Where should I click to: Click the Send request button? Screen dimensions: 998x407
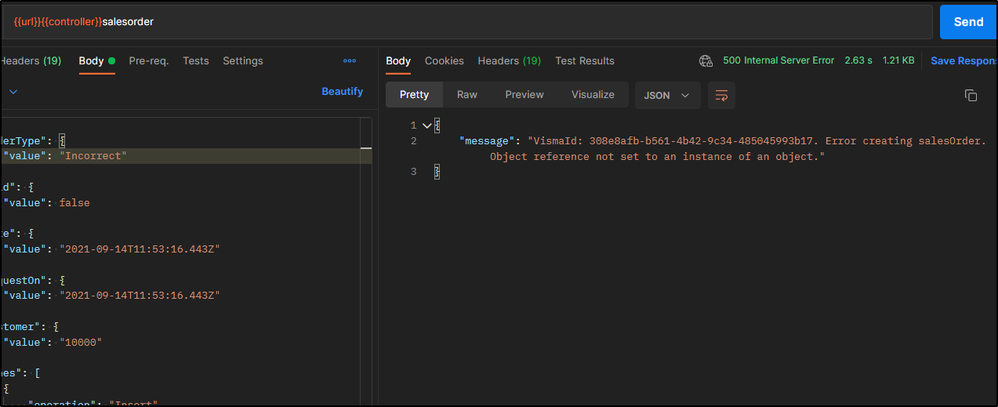click(967, 22)
